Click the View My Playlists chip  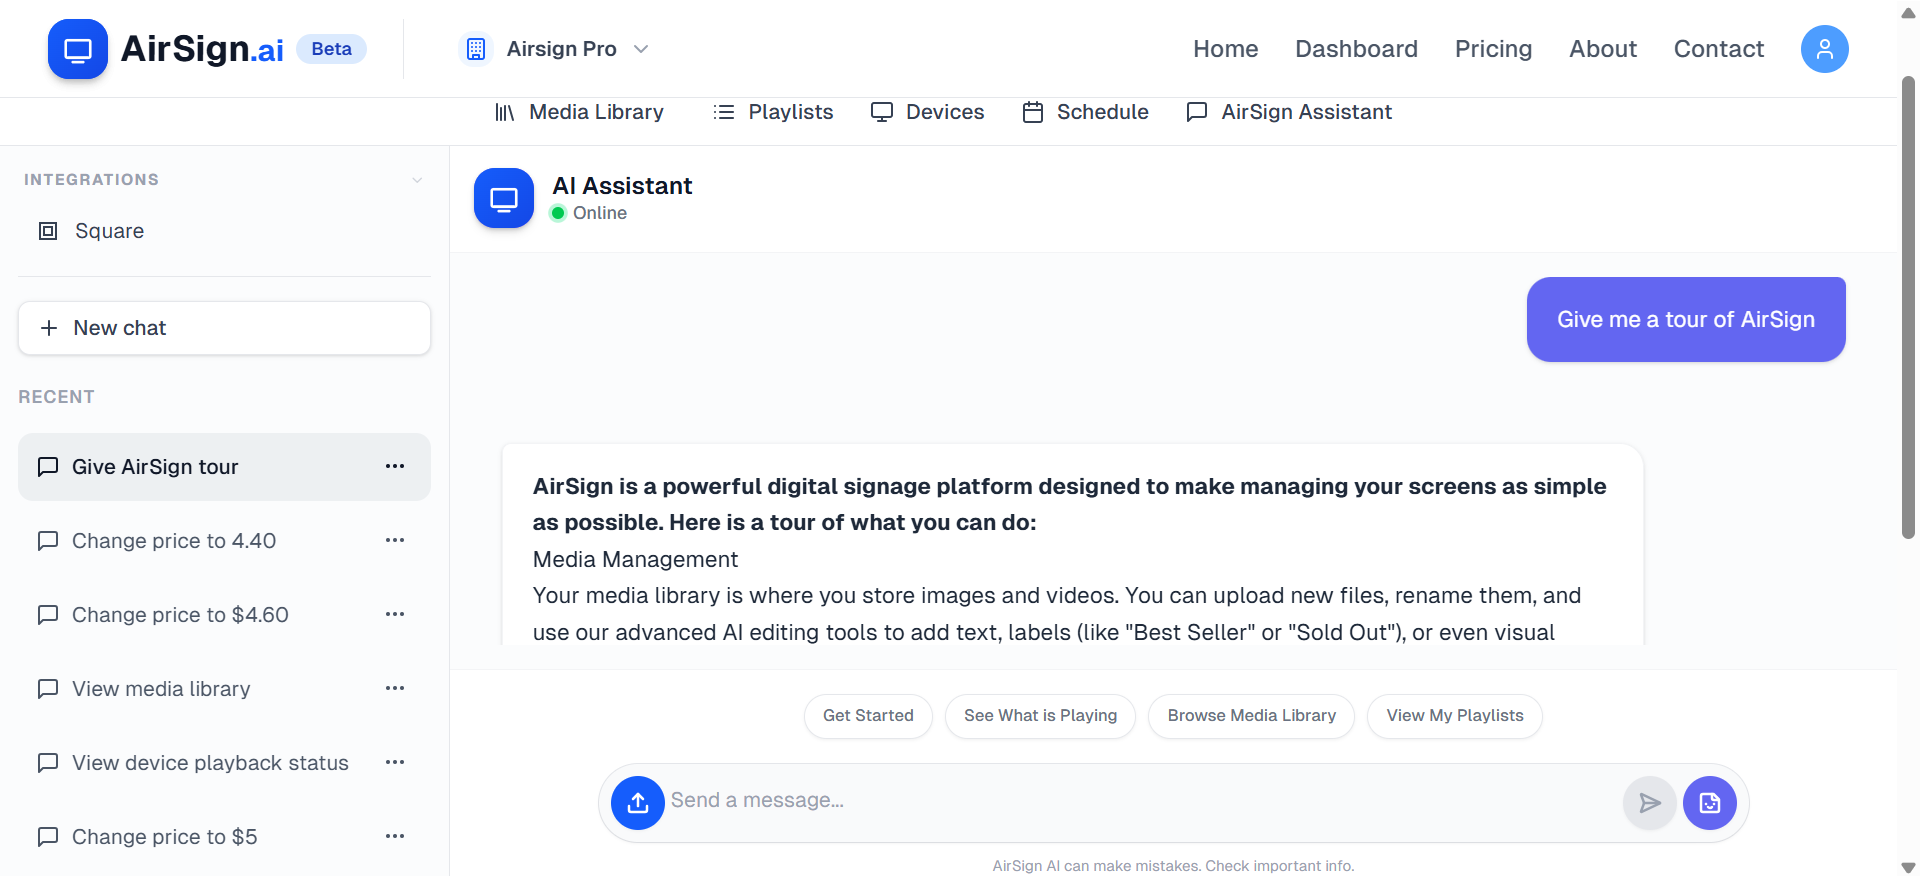[1455, 716]
